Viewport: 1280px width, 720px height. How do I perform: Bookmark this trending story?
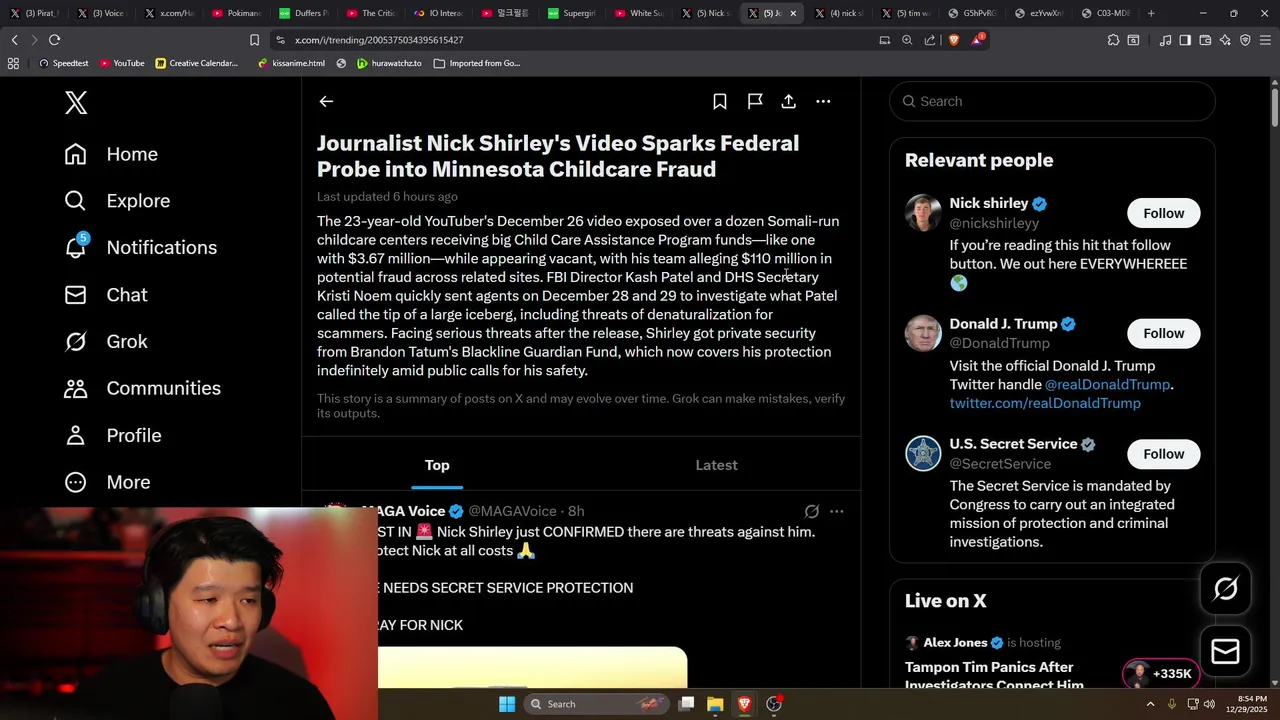point(720,101)
